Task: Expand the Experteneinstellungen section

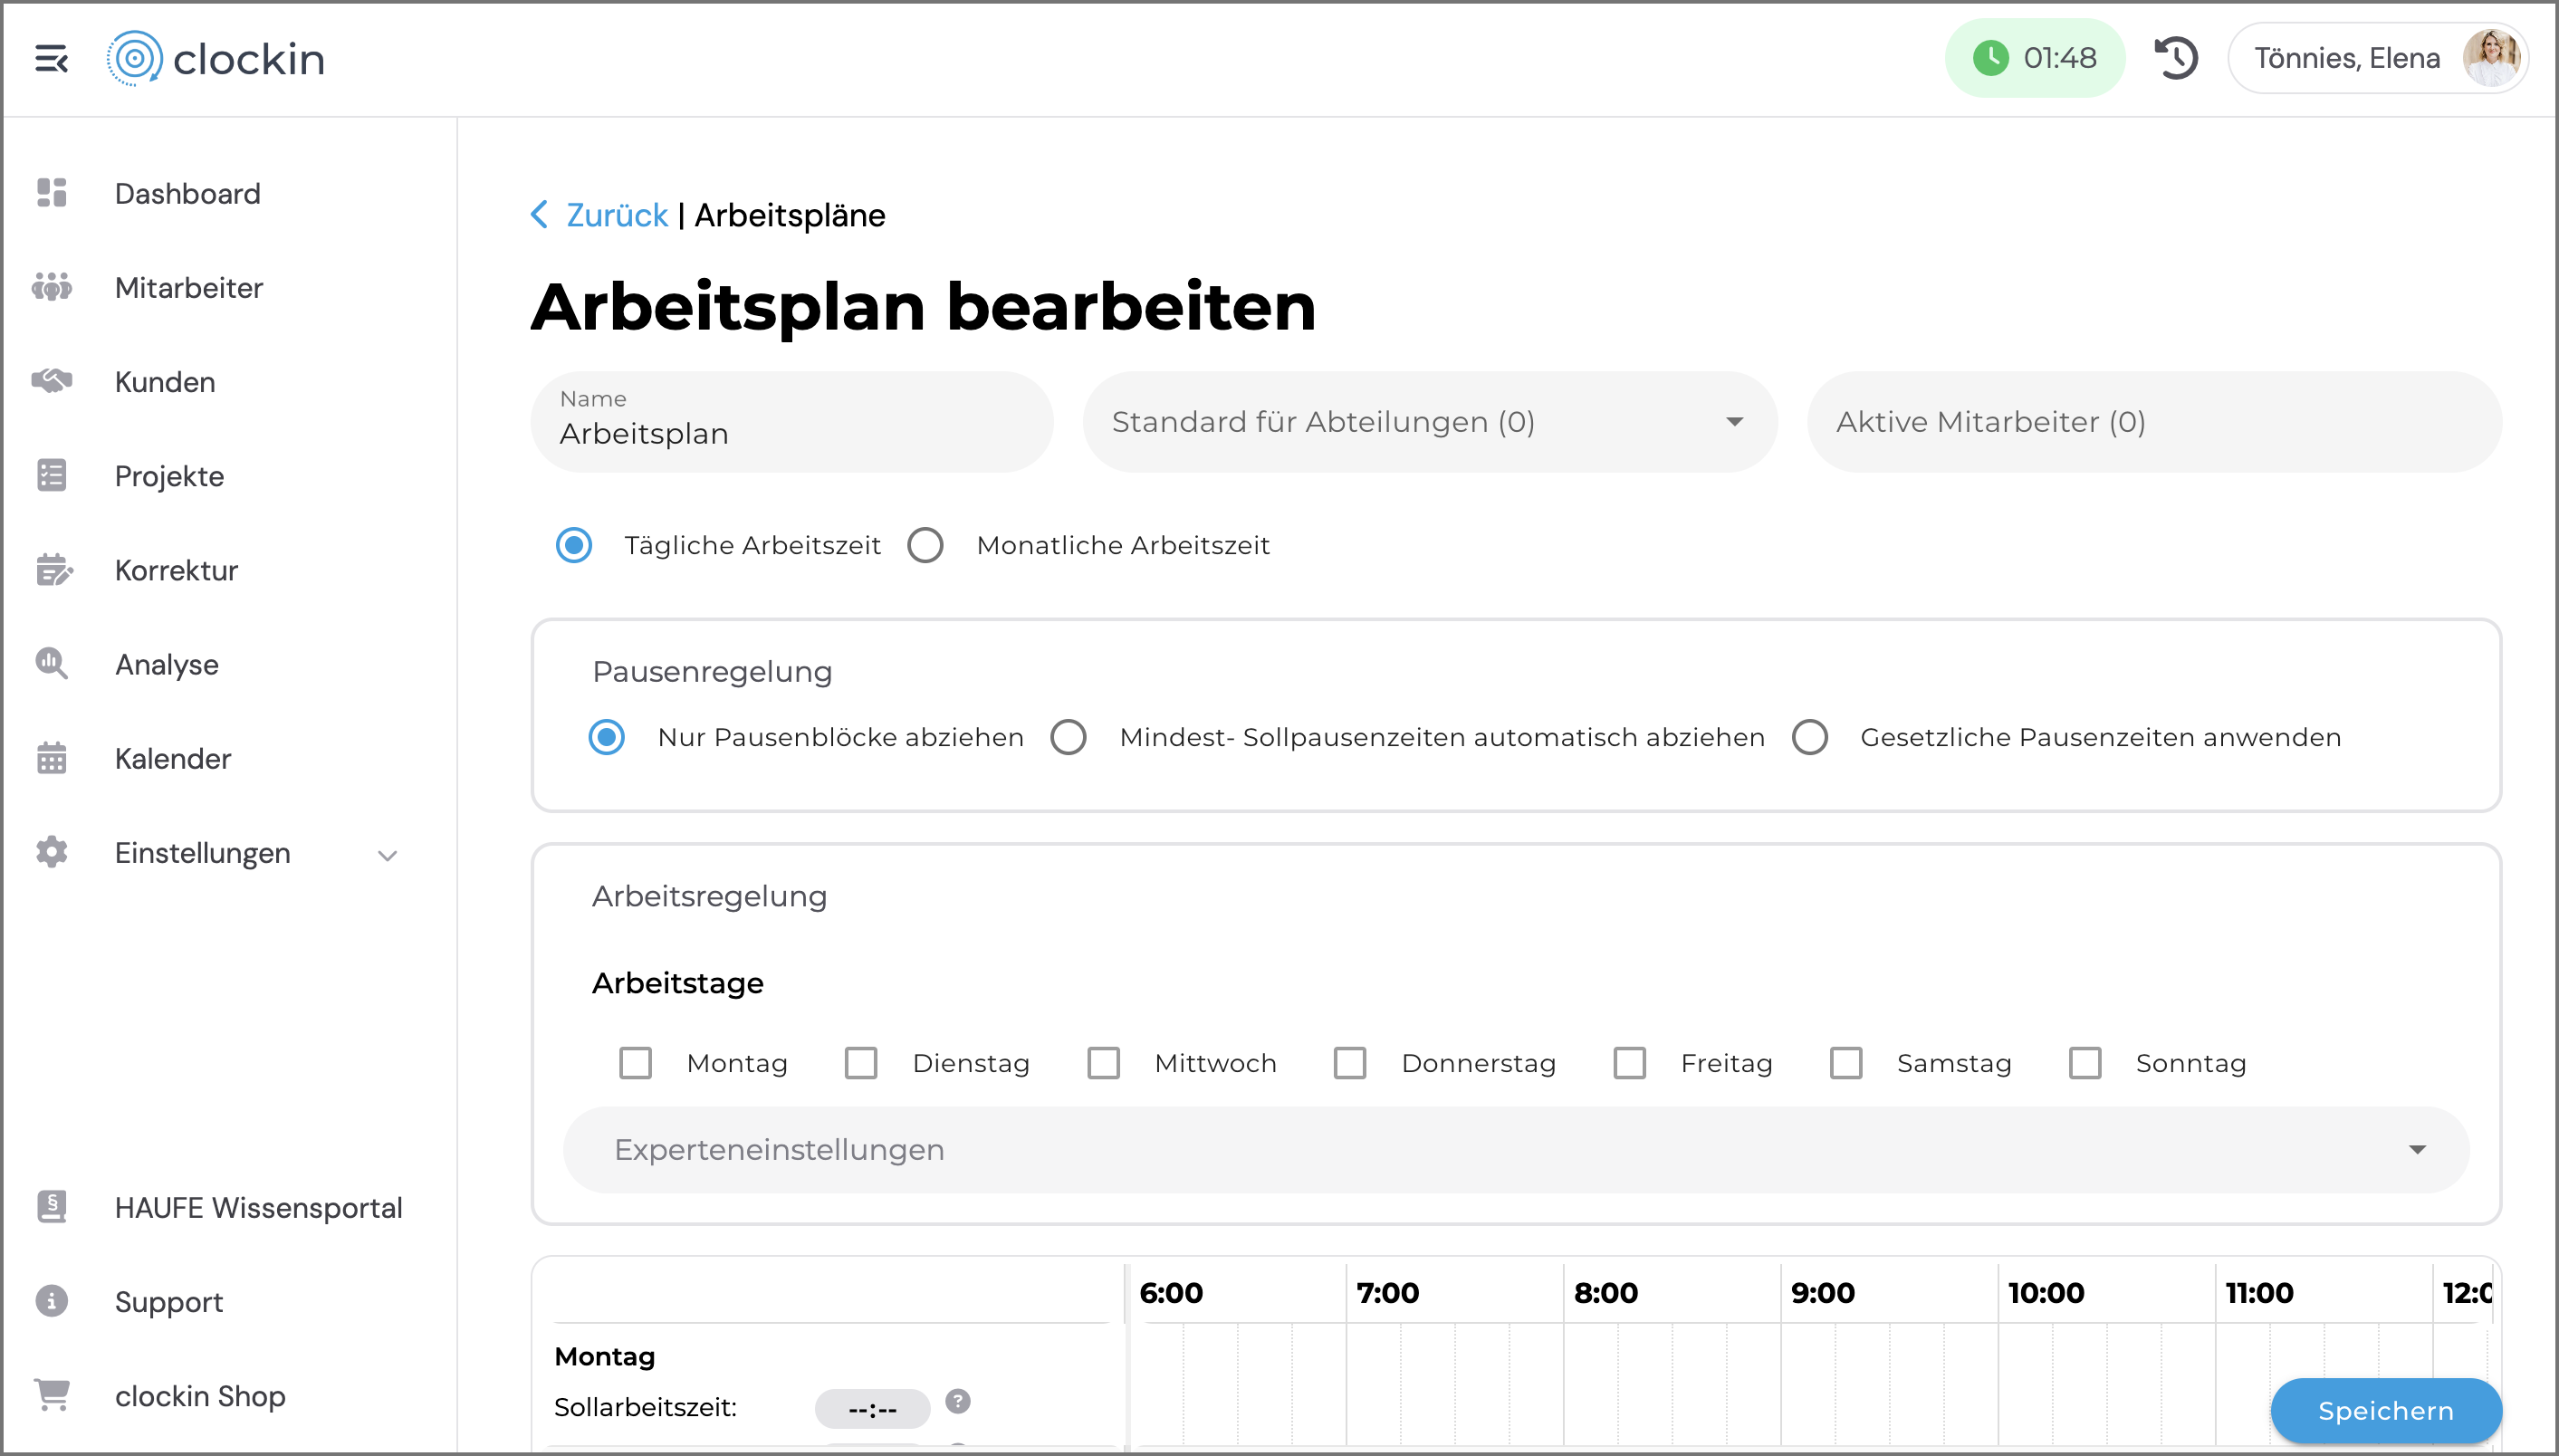Action: 1516,1149
